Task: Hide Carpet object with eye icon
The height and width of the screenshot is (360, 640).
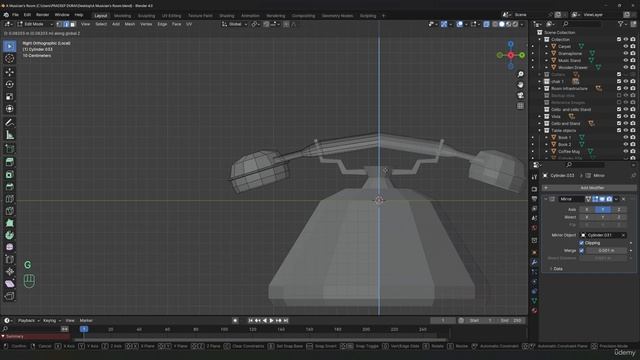Action: [626, 47]
